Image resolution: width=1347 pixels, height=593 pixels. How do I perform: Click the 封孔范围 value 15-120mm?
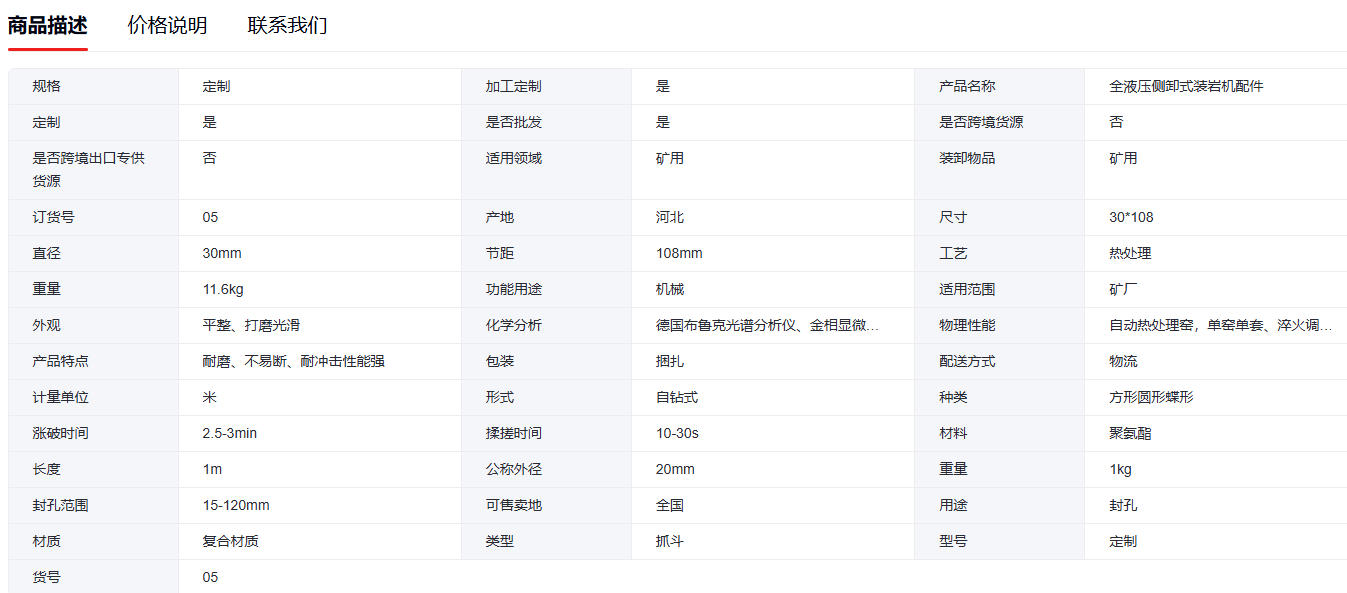(236, 506)
